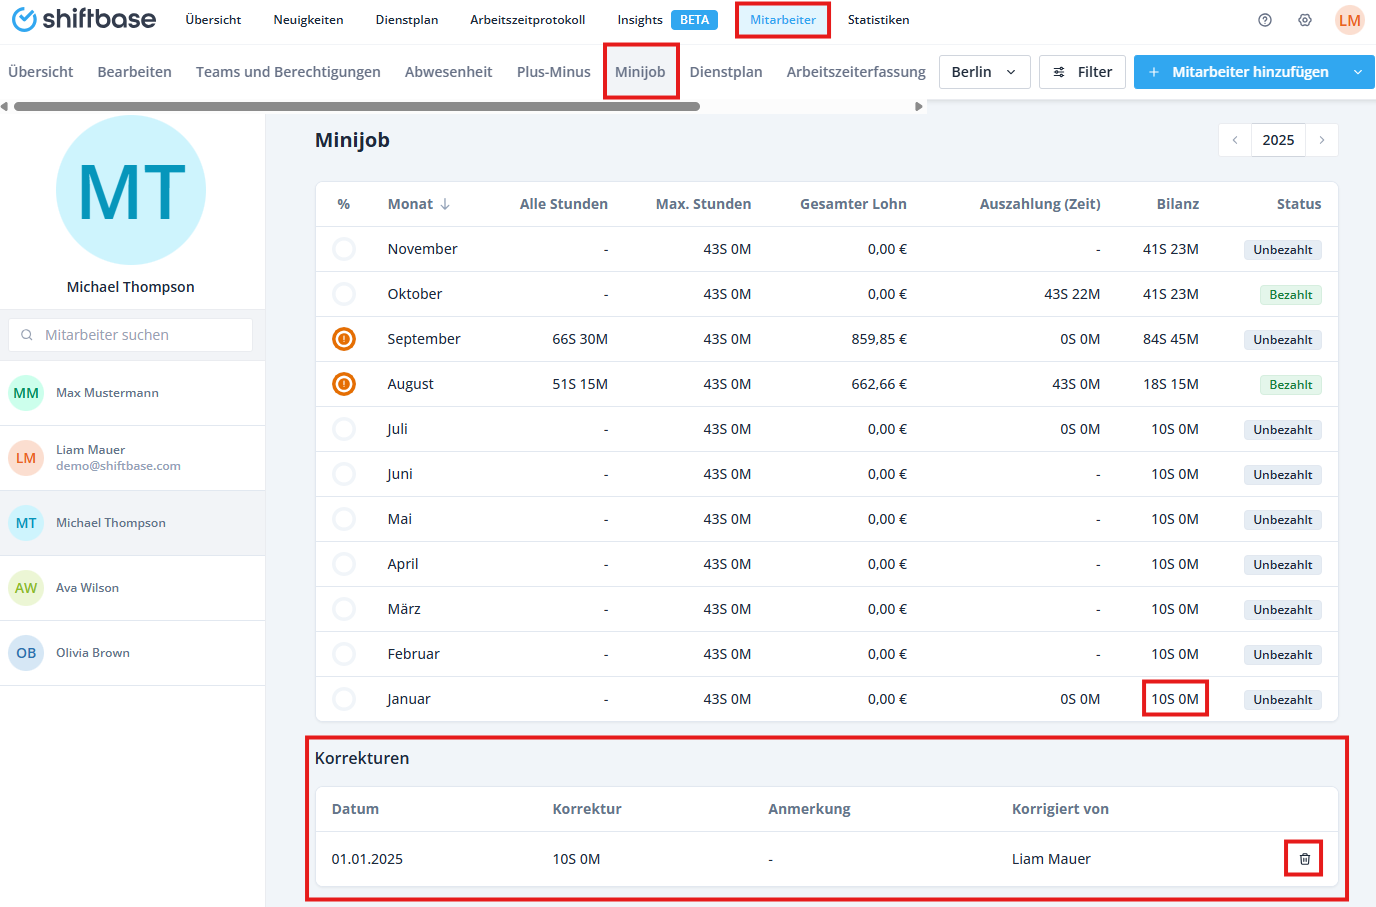Select employee Ava Wilson in sidebar

click(x=87, y=588)
